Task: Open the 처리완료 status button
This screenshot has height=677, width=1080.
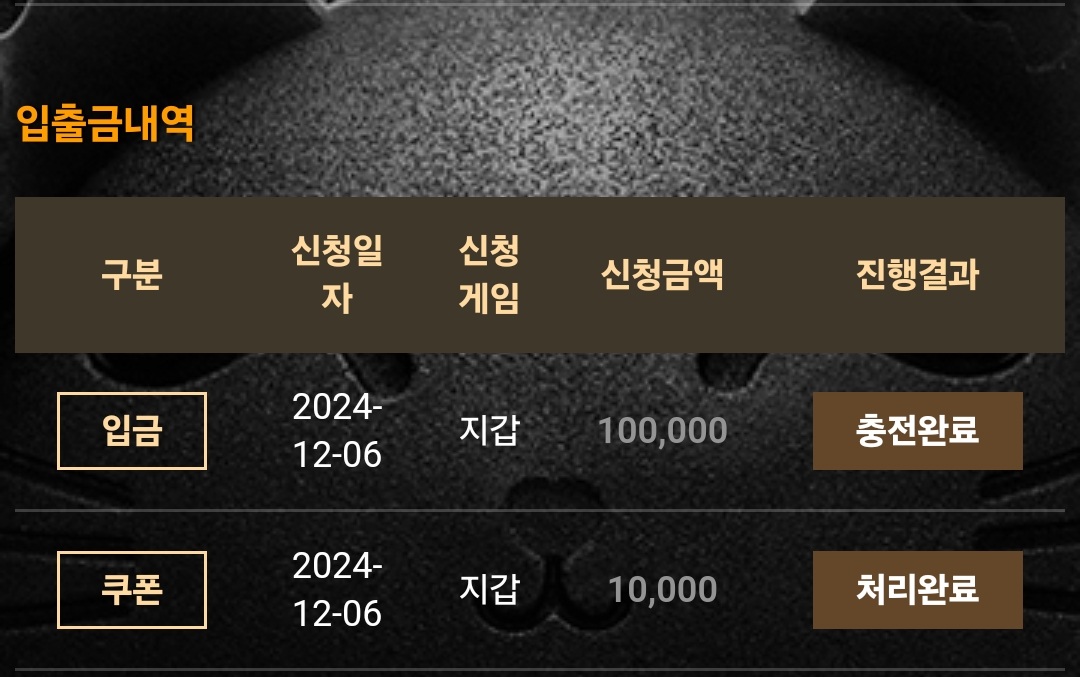Action: click(917, 590)
